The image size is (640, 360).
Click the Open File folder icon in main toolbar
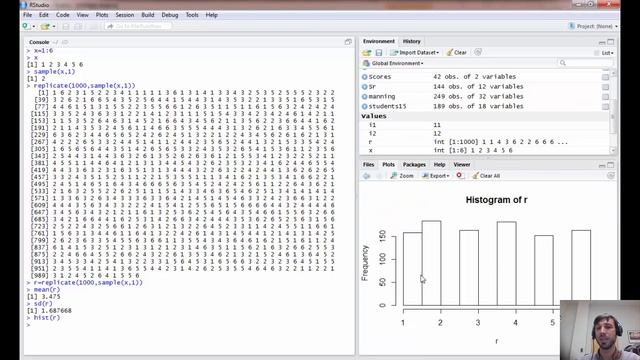(44, 26)
